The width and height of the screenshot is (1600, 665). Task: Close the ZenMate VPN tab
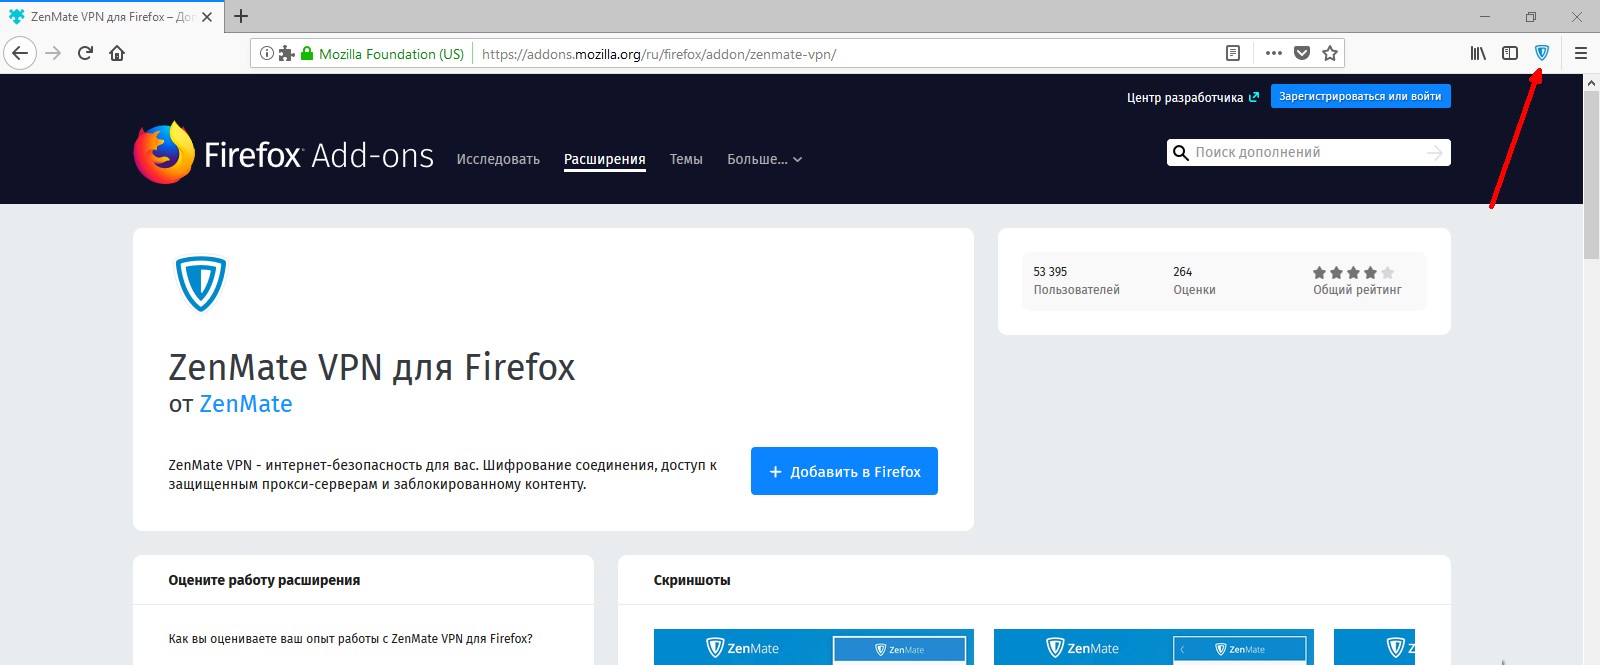click(207, 17)
